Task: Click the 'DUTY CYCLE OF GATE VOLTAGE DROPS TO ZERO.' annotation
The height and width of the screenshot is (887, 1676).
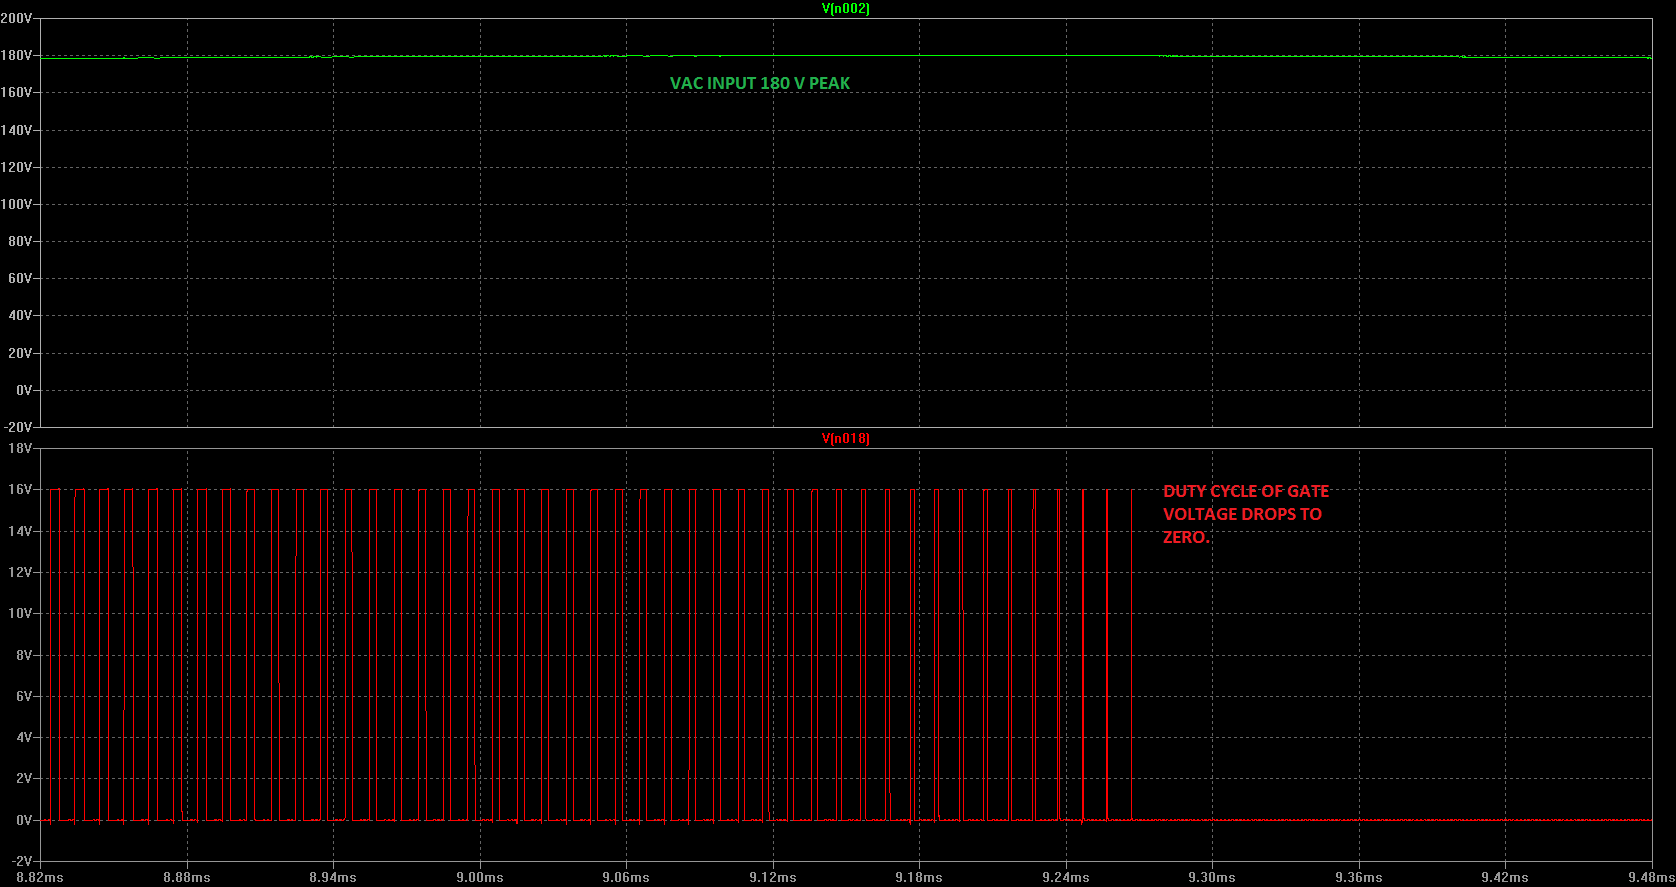Action: (1246, 514)
